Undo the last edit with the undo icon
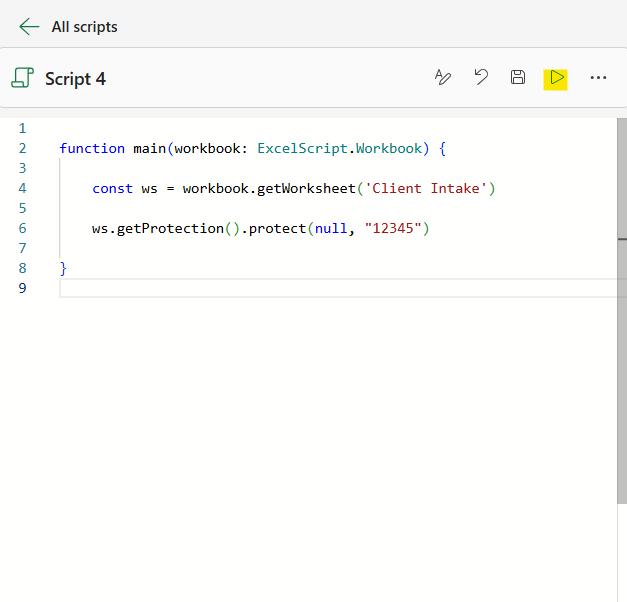Screen dimensions: 627x602 click(x=481, y=77)
